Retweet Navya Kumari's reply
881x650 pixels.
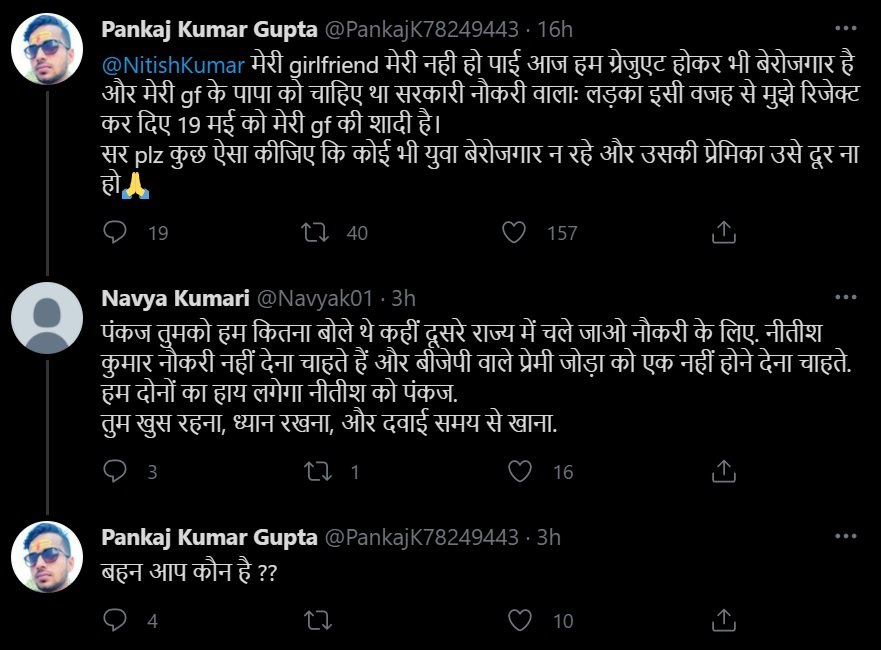coord(315,472)
